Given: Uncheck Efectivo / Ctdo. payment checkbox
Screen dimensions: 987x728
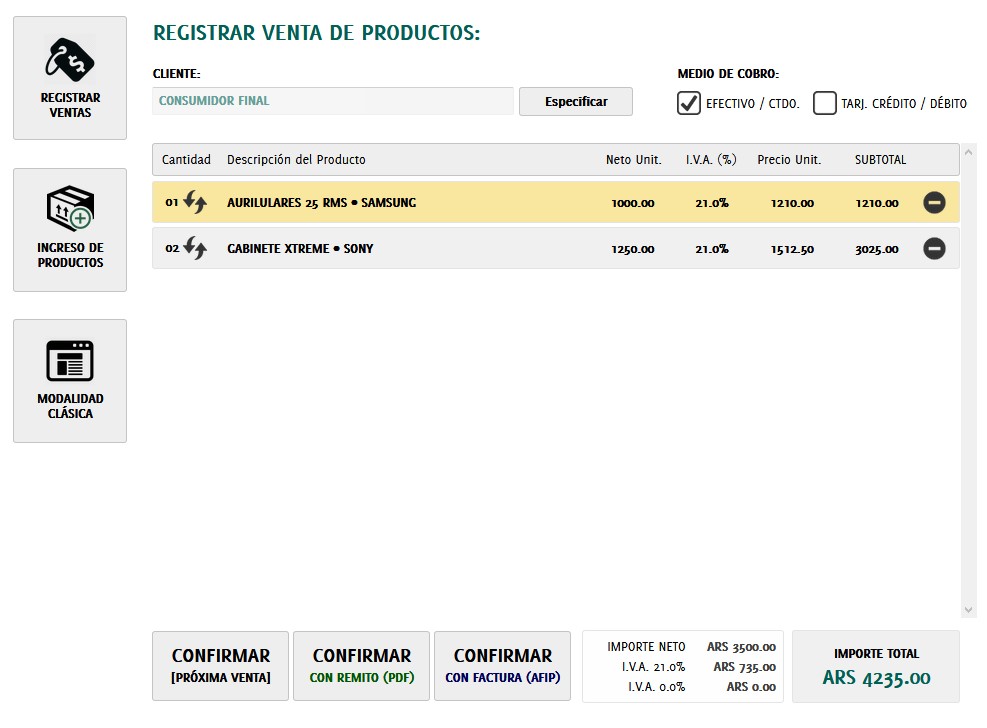Looking at the screenshot, I should point(689,103).
